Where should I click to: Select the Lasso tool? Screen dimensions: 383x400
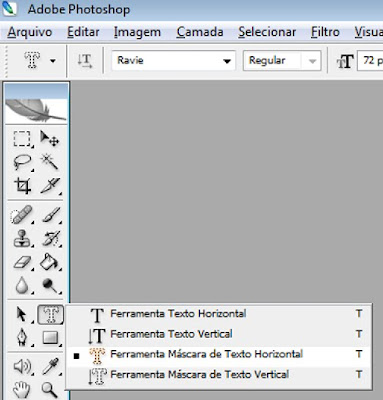click(22, 162)
